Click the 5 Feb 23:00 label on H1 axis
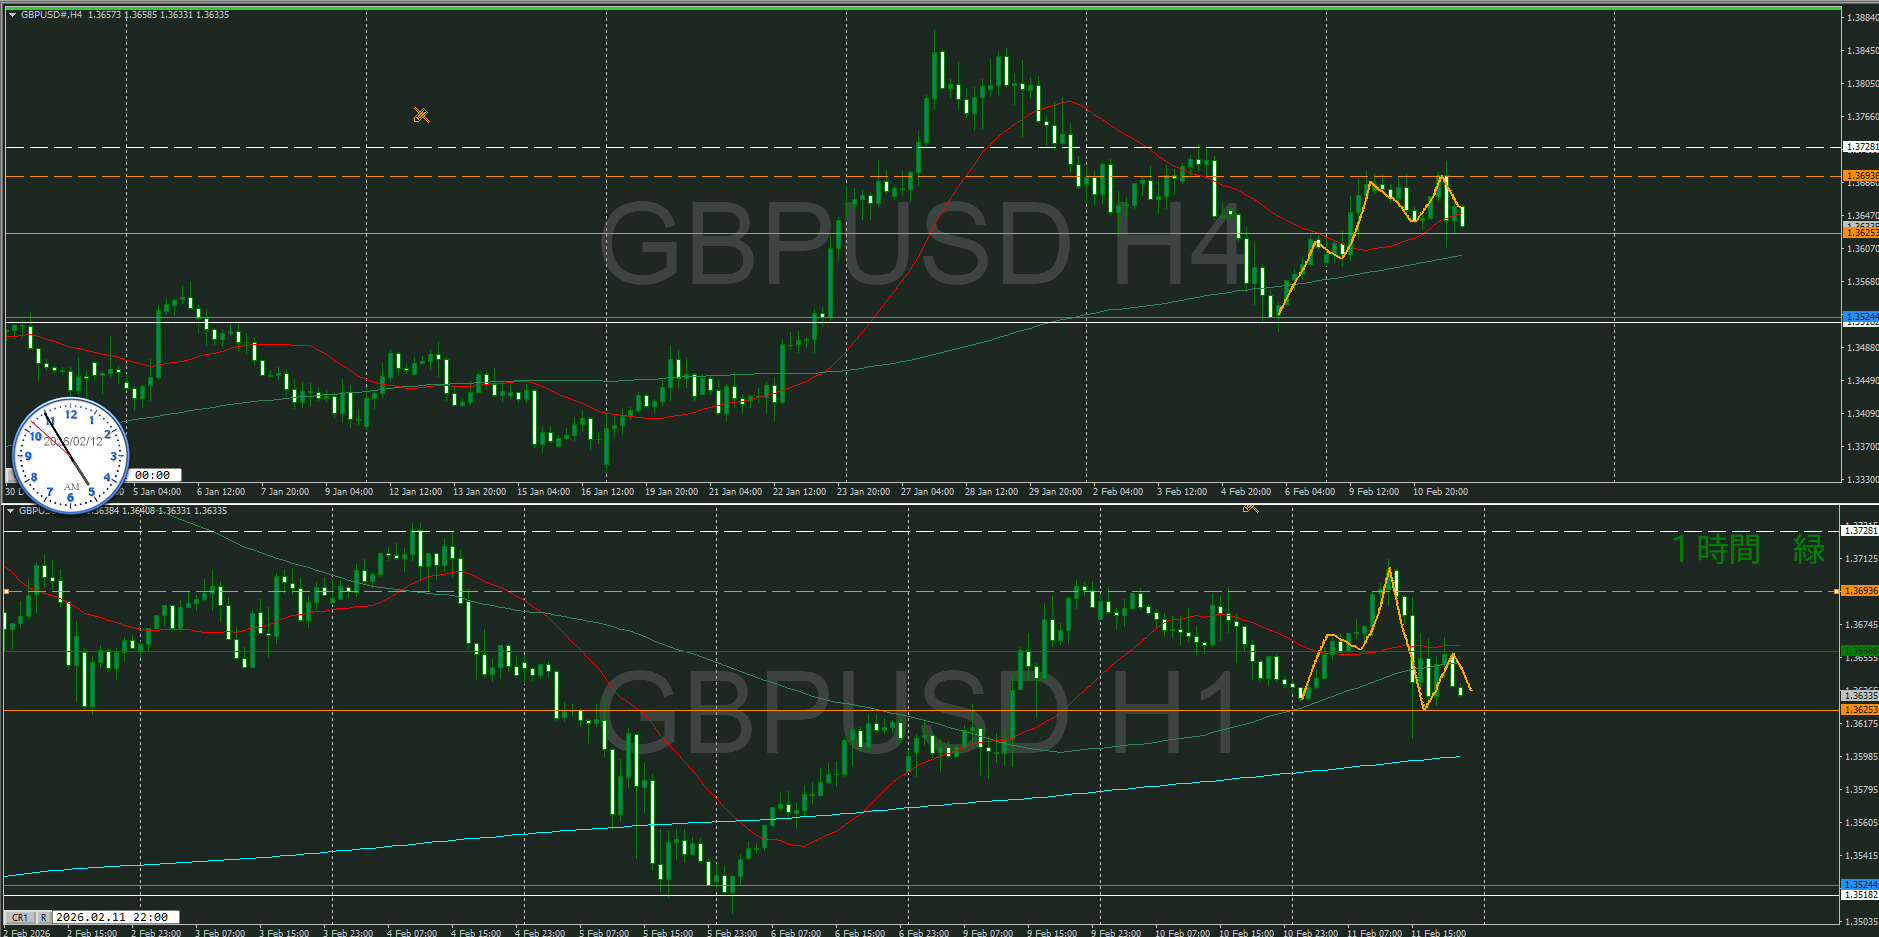This screenshot has width=1879, height=937. pos(732,933)
